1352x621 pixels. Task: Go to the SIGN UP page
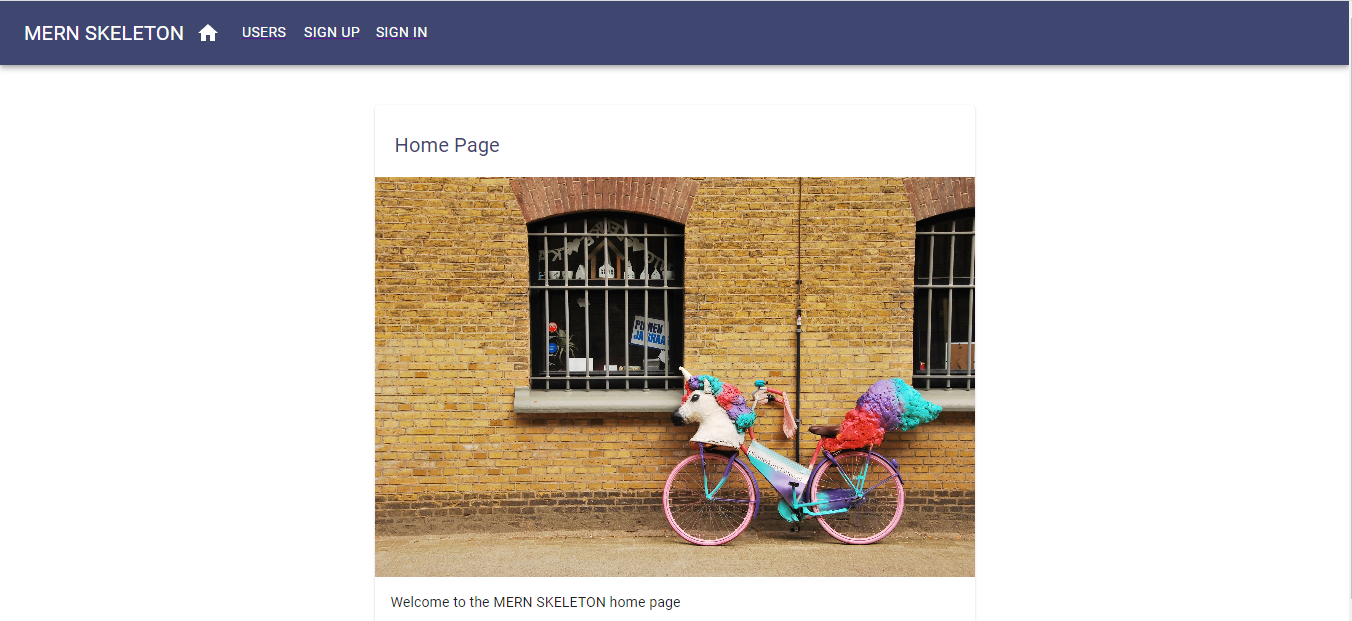click(x=332, y=32)
